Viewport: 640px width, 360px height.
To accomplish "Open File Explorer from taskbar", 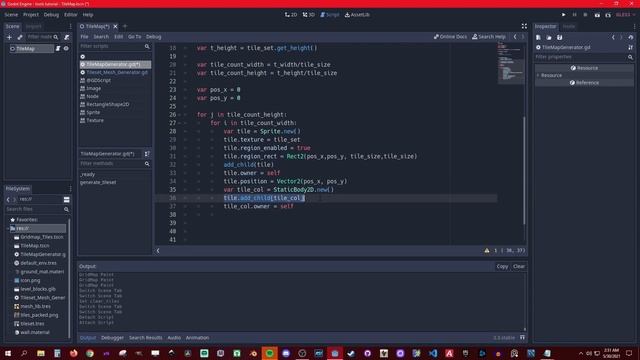I will click(41, 353).
